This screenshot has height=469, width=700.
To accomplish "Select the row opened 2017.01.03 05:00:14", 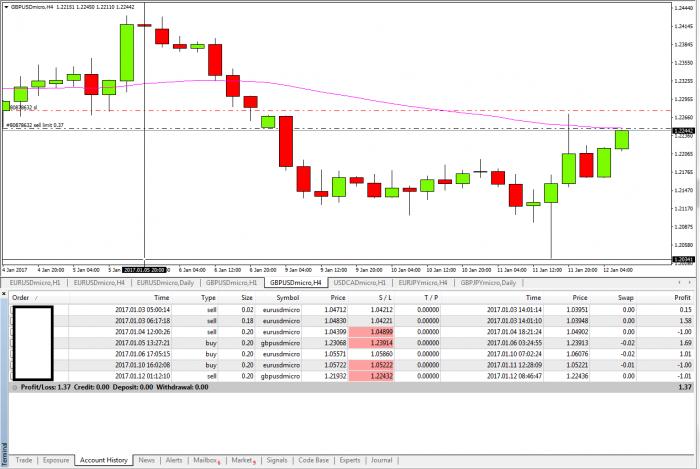I will click(351, 310).
